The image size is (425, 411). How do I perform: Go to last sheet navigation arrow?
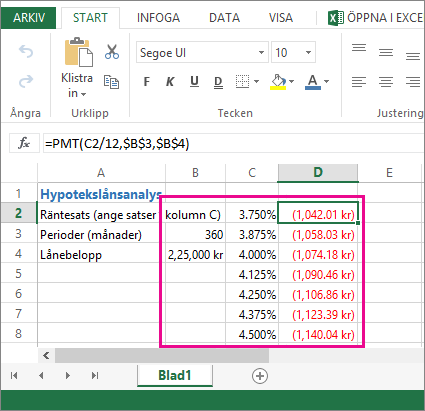coord(95,376)
